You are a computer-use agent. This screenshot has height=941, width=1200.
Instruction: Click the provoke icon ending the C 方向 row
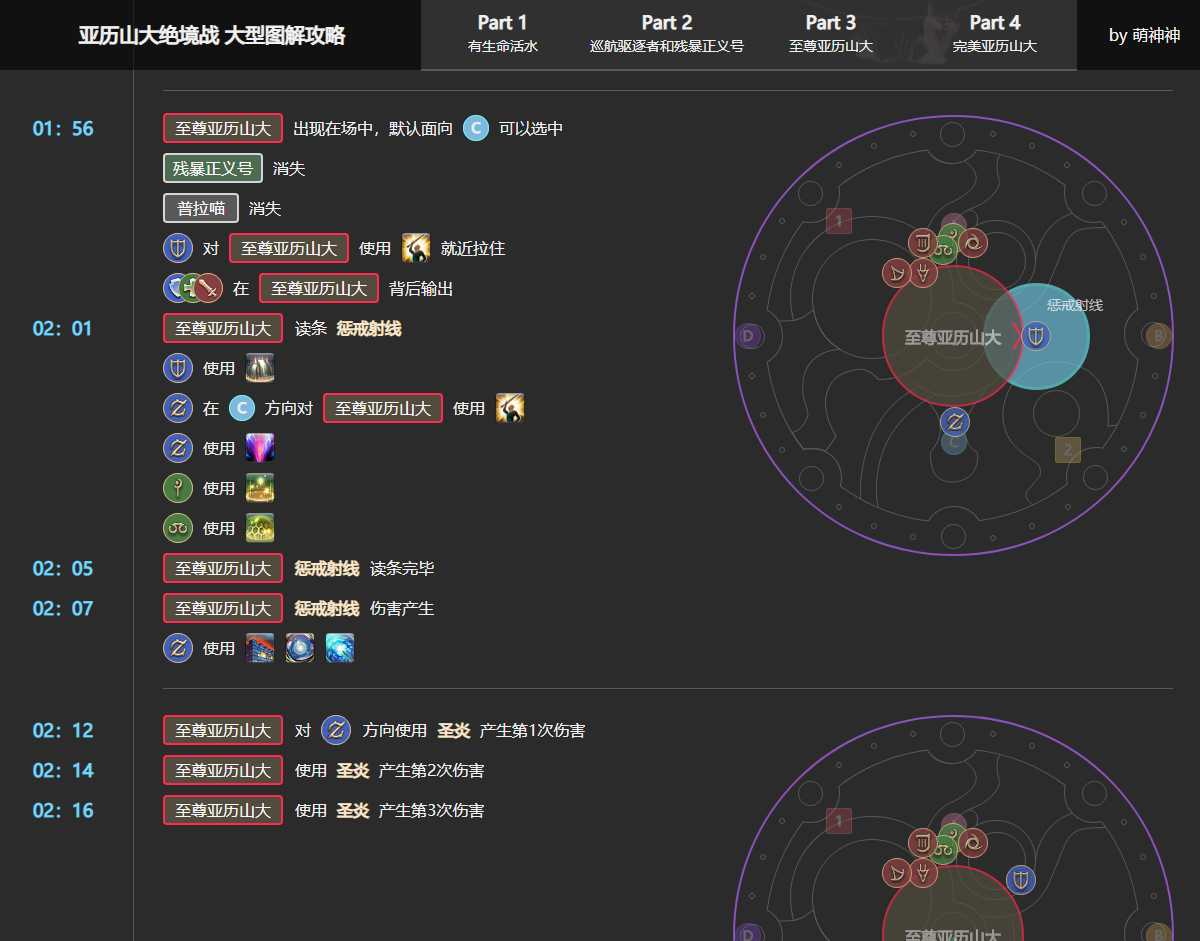510,408
